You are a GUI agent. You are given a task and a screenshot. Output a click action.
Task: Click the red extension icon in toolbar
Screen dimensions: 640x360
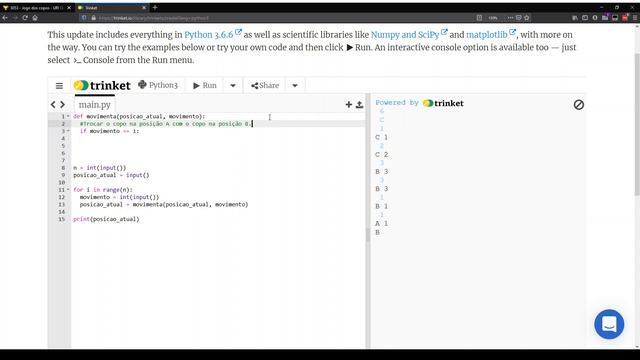pyautogui.click(x=625, y=18)
